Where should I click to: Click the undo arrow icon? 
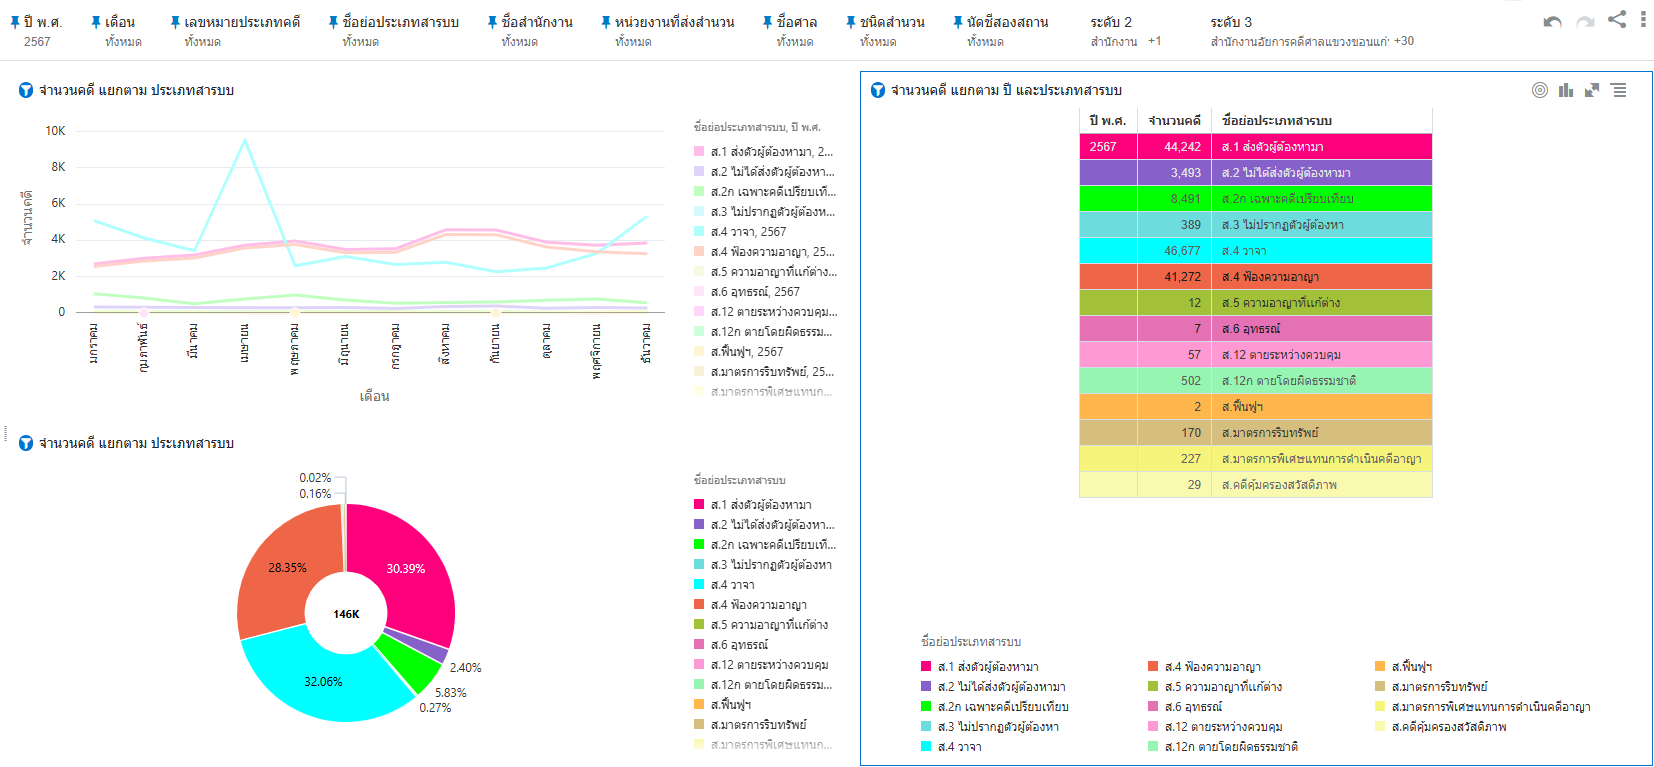(x=1552, y=22)
